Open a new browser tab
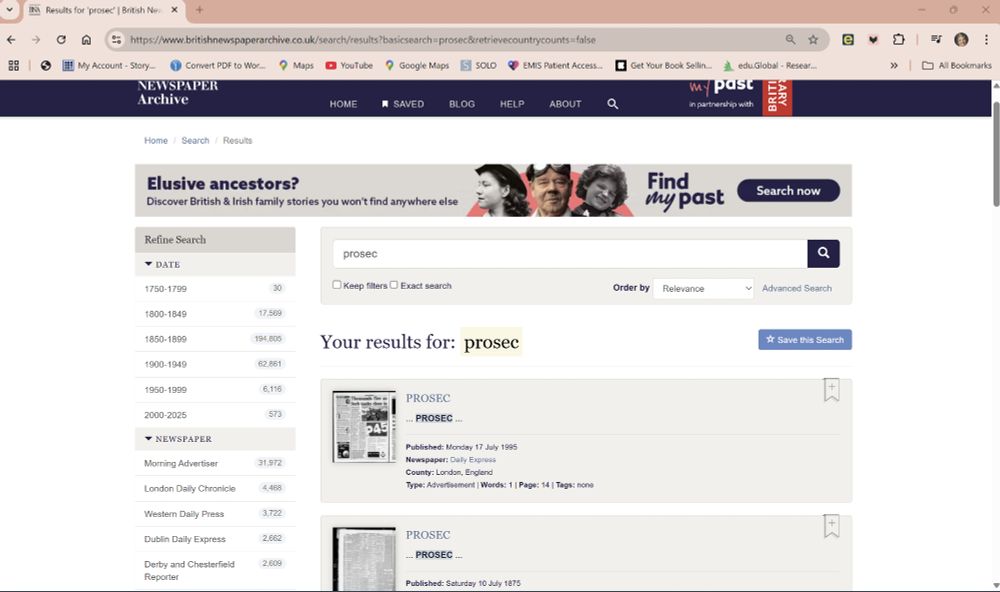Screen dimensions: 1000x592 coord(200,10)
